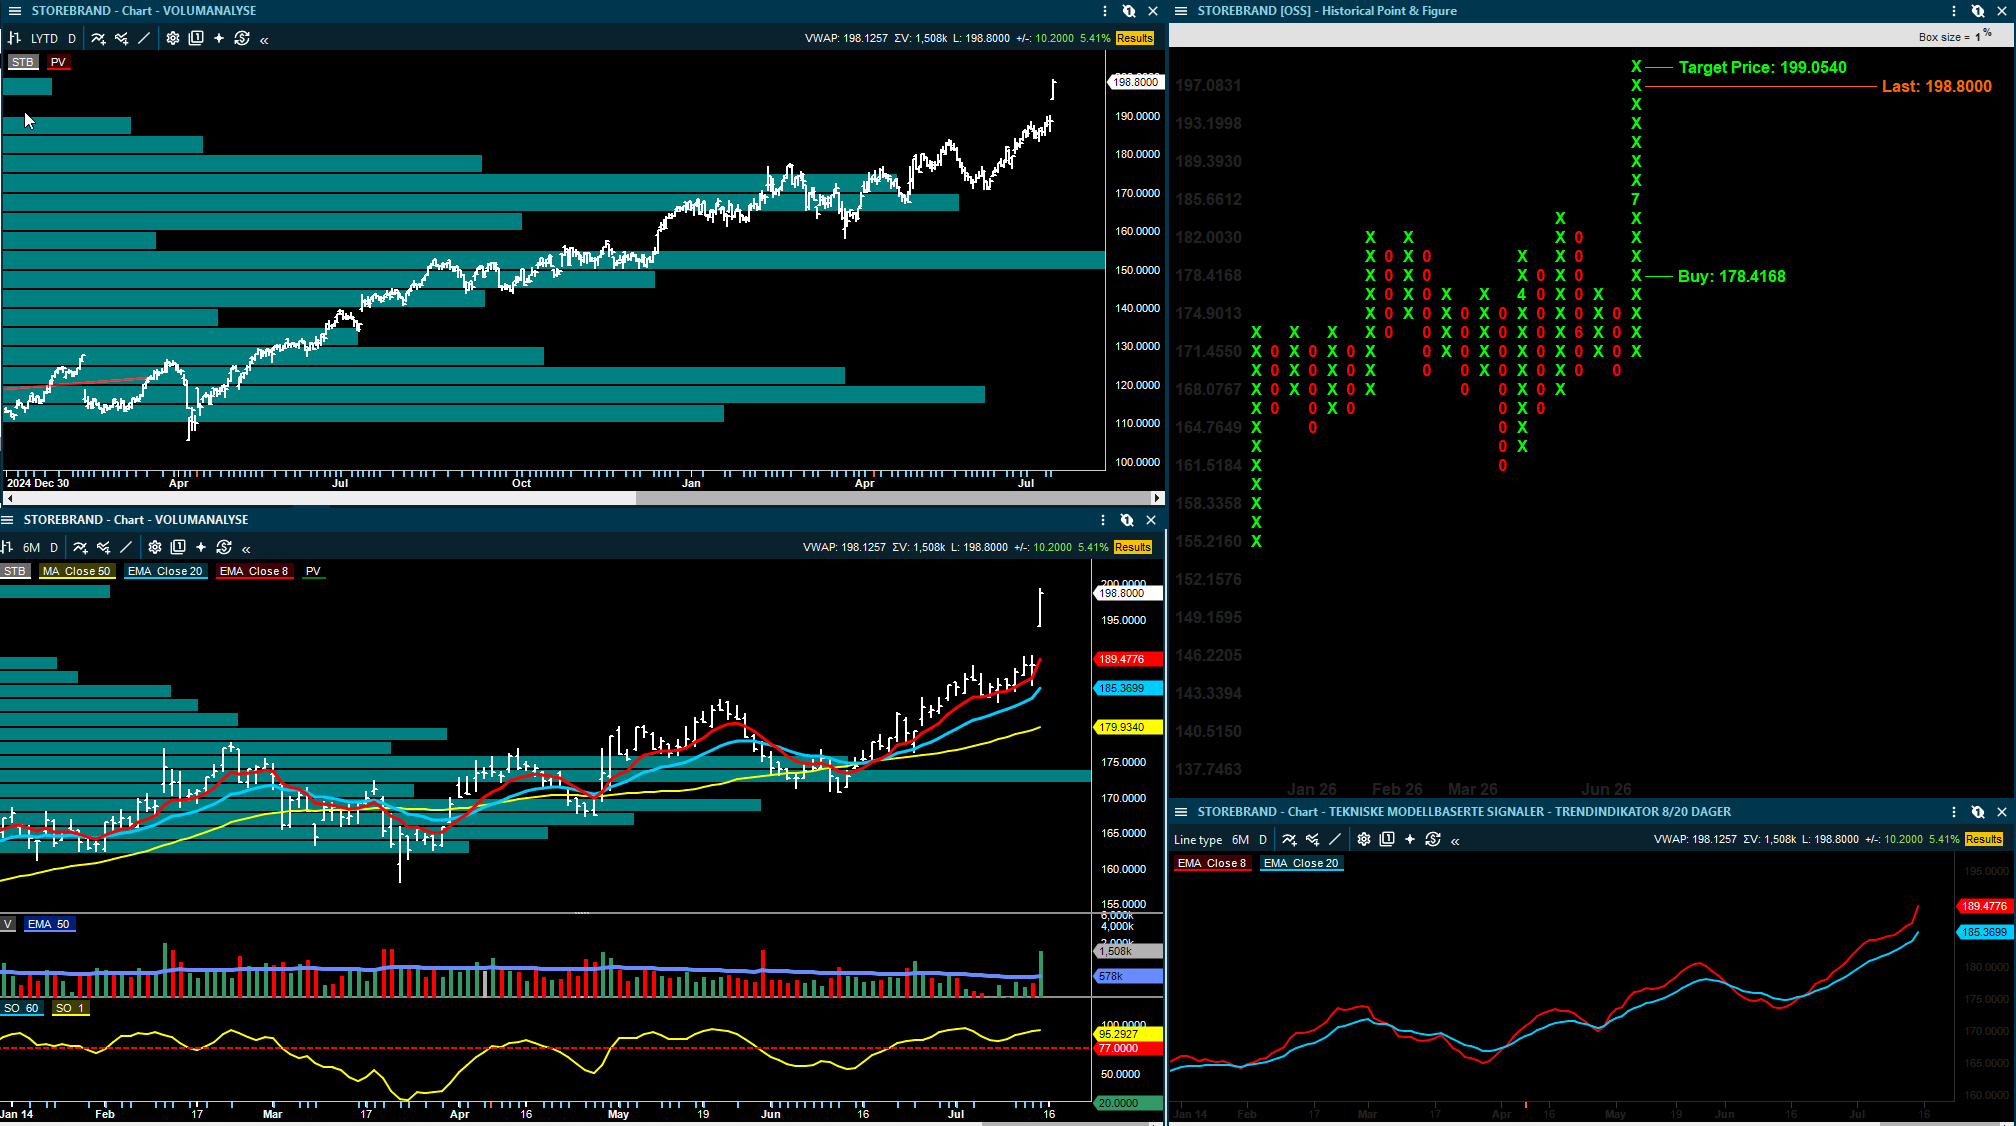This screenshot has height=1126, width=2016.
Task: Click currency refresh in TRENDINDIKATOR chart
Action: (x=1433, y=839)
